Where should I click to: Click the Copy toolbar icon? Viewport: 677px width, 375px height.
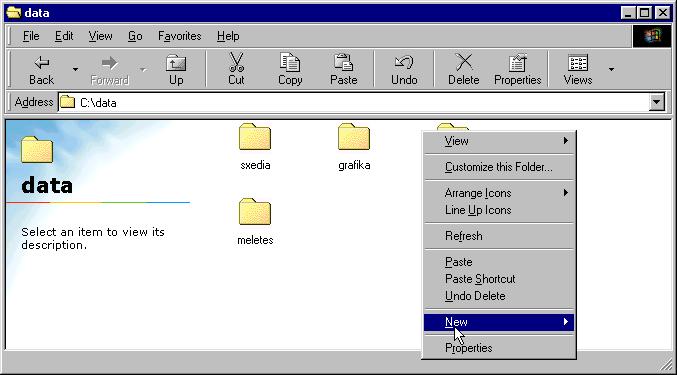[x=290, y=69]
